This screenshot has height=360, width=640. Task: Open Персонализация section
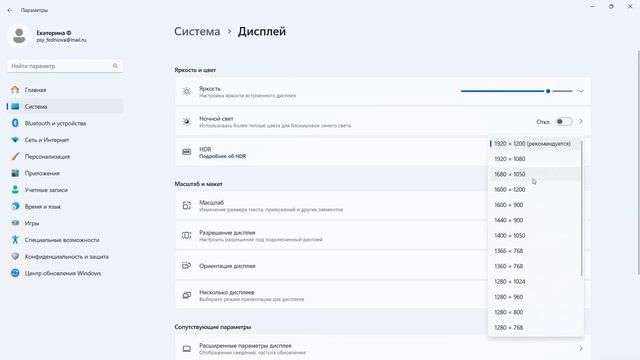(x=65, y=156)
